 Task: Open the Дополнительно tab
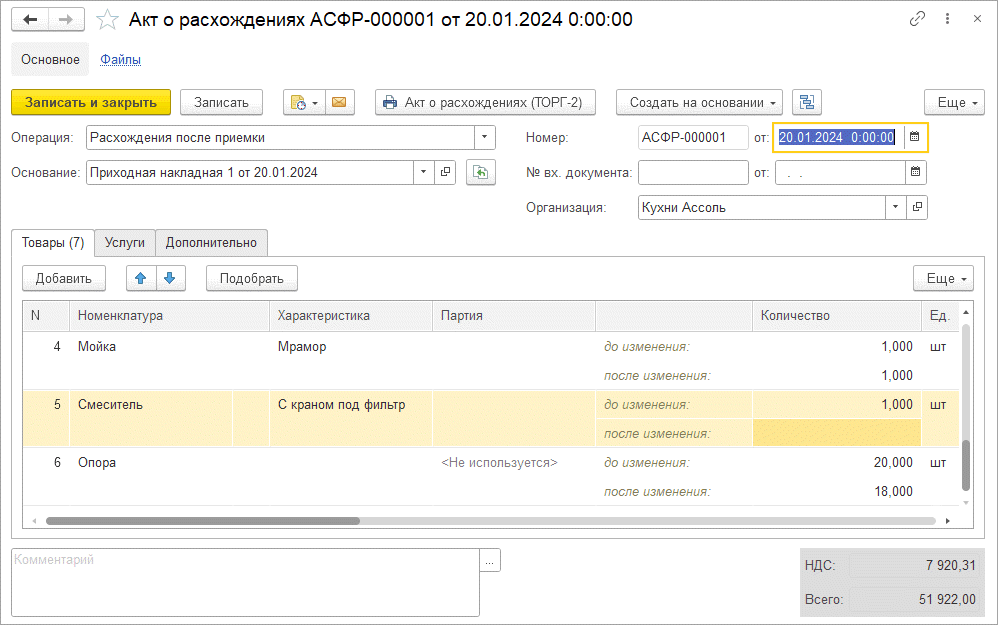pyautogui.click(x=211, y=242)
